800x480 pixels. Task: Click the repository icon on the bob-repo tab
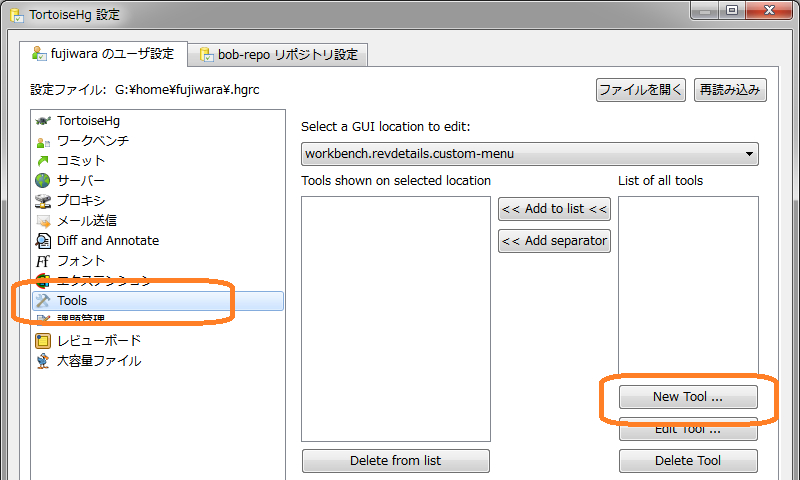tap(206, 55)
